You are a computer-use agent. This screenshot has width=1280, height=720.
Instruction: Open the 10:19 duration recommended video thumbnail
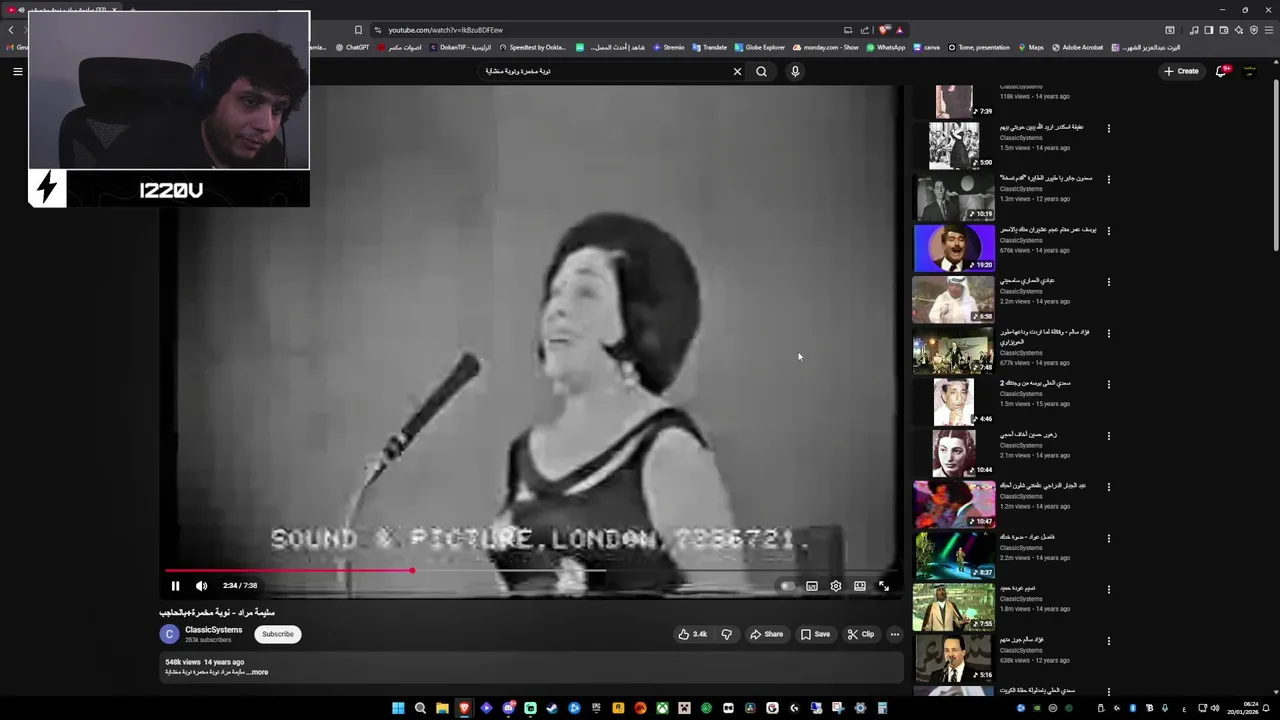(954, 197)
